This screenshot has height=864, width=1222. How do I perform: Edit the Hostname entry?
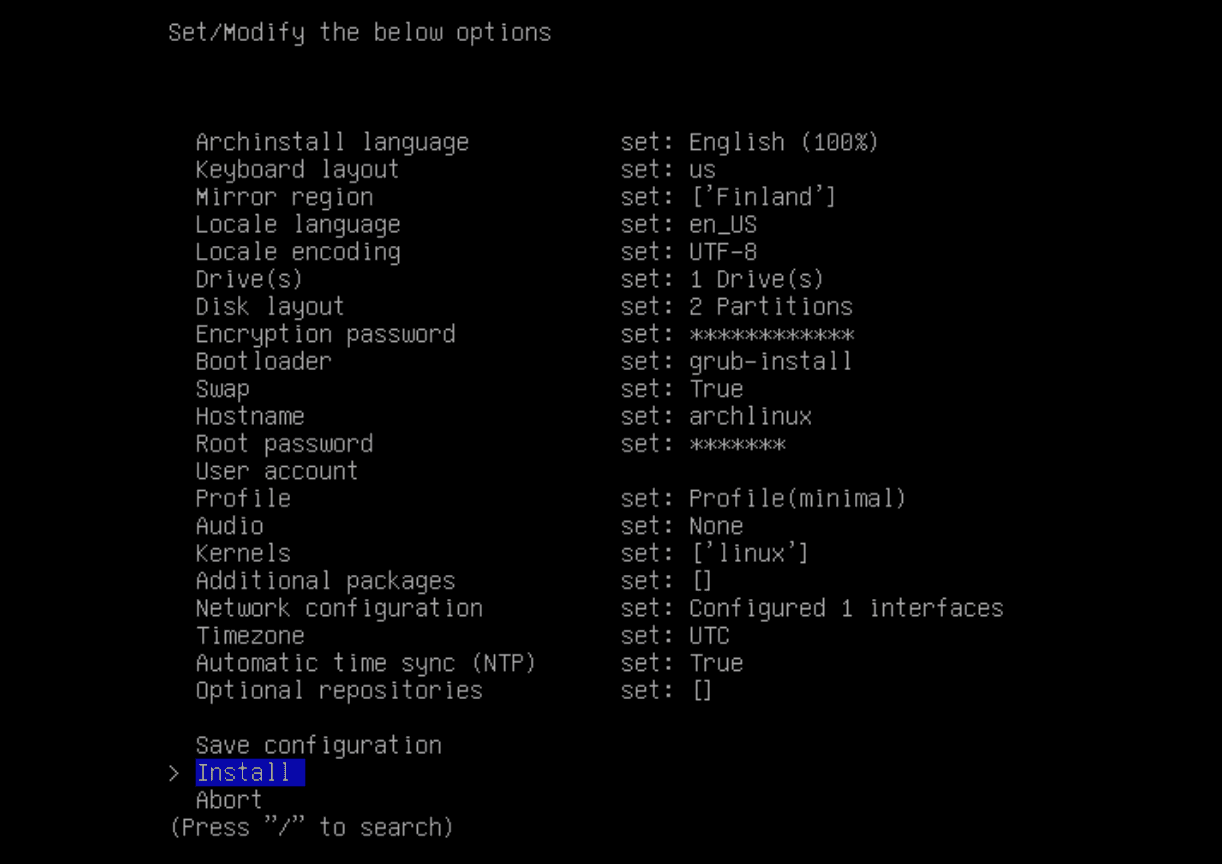(250, 416)
